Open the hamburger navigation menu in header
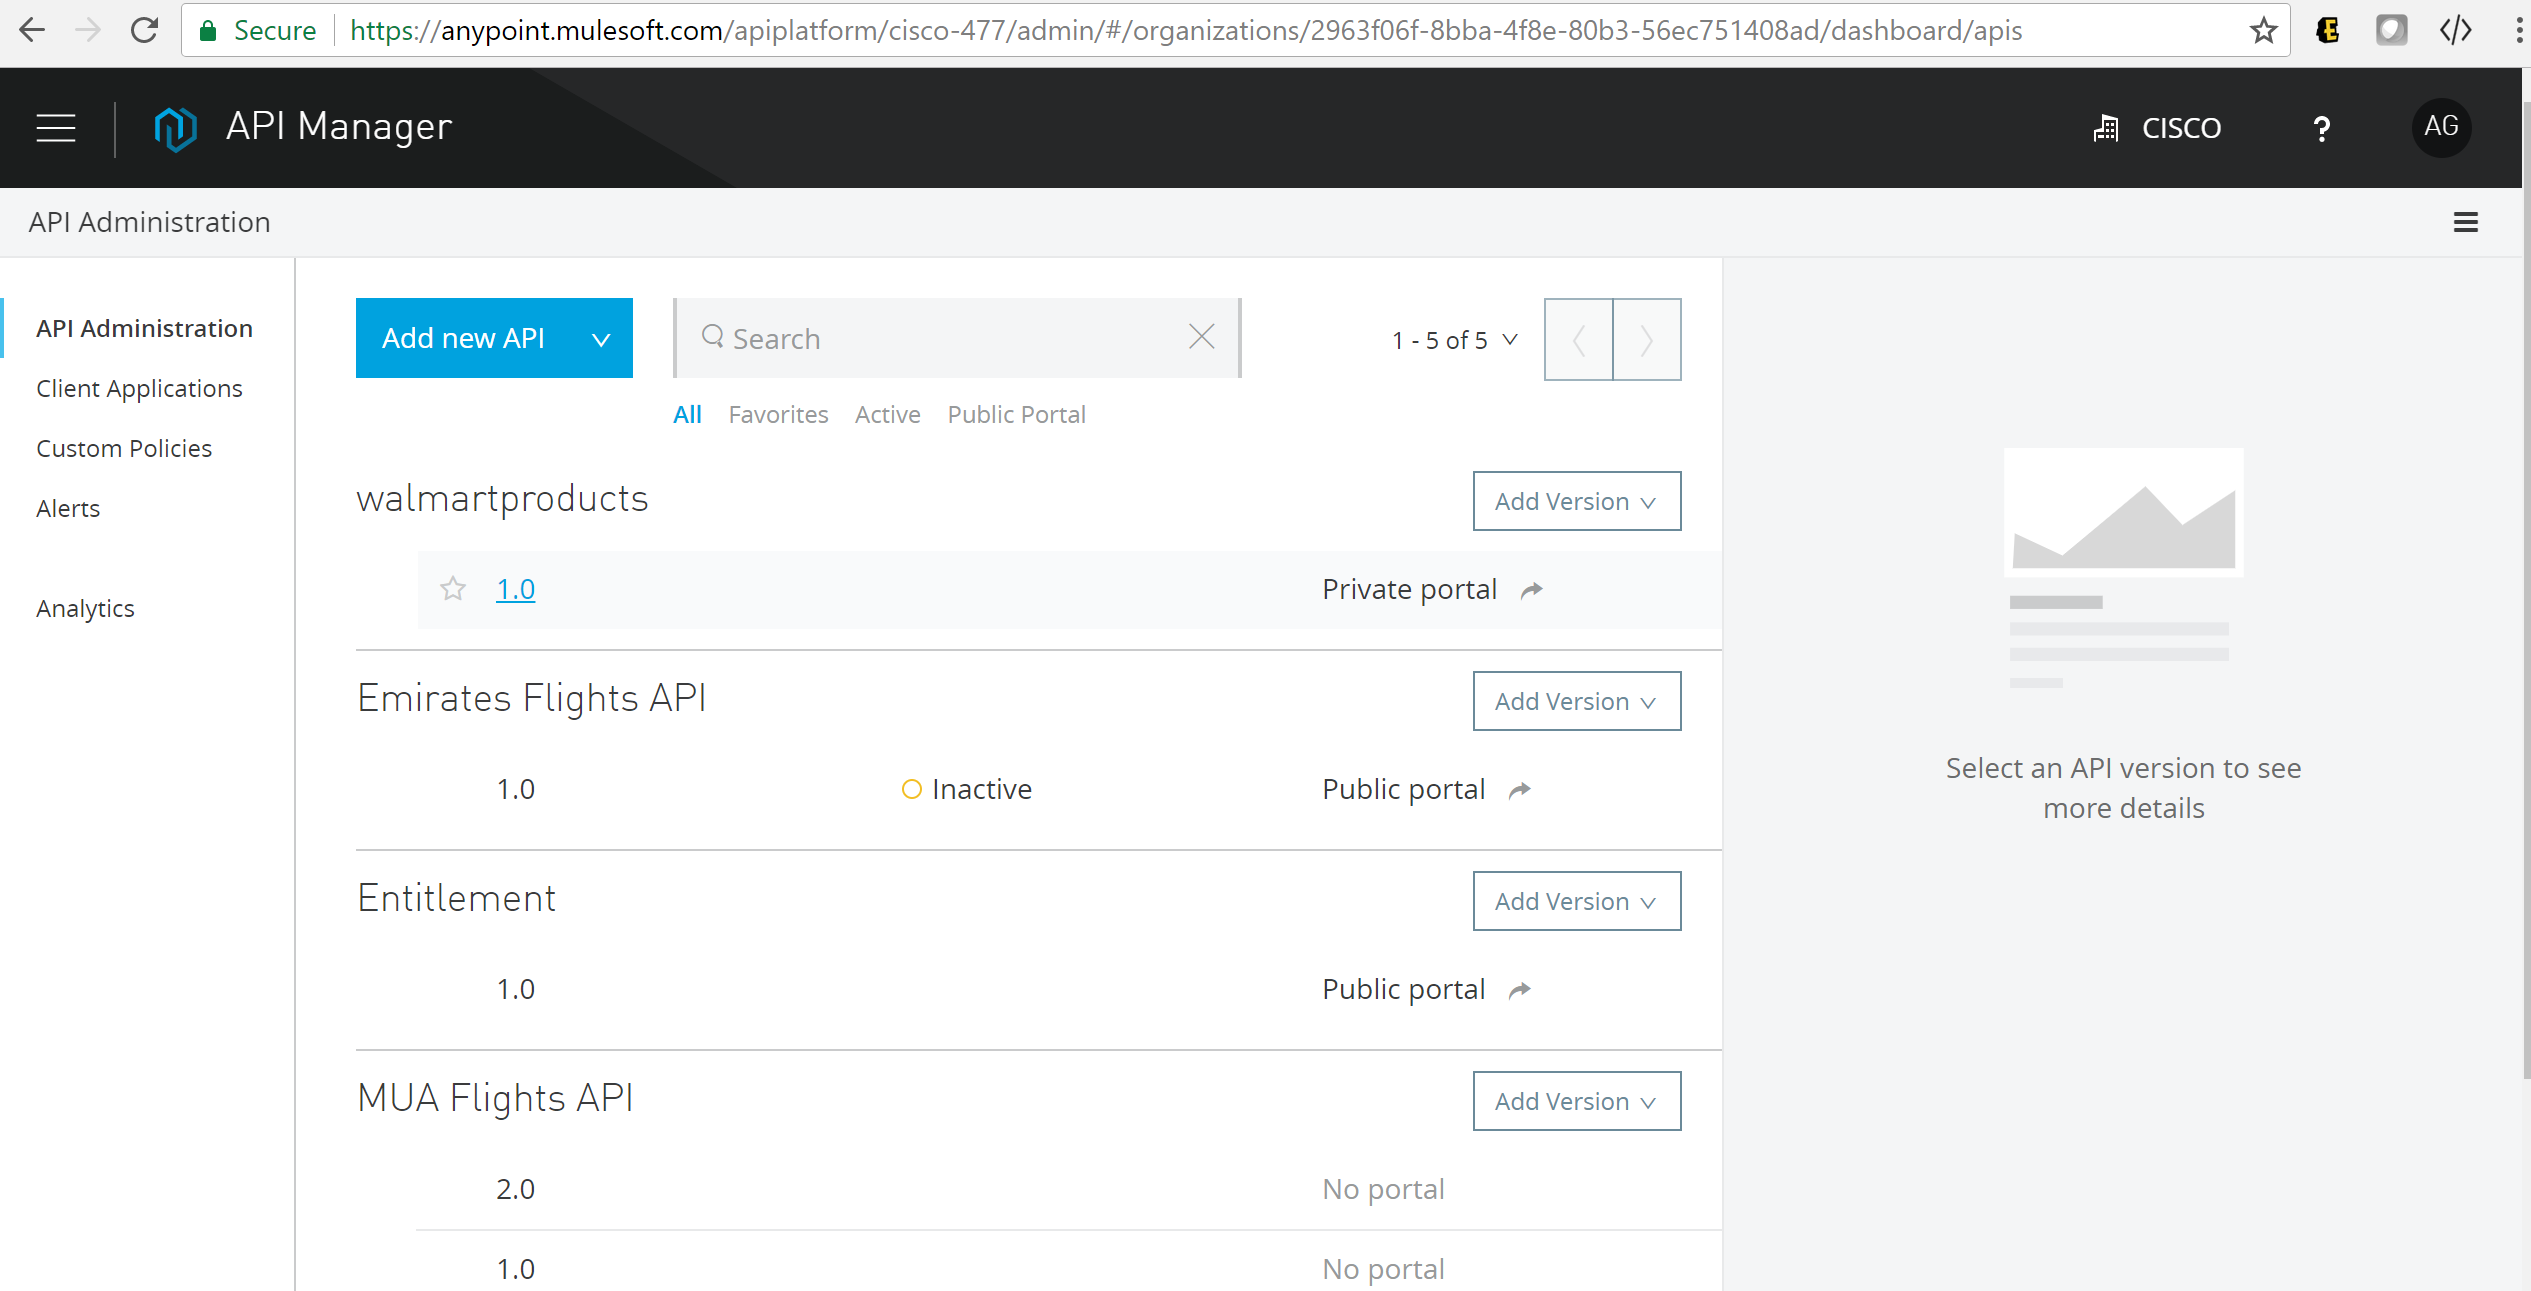 (56, 128)
